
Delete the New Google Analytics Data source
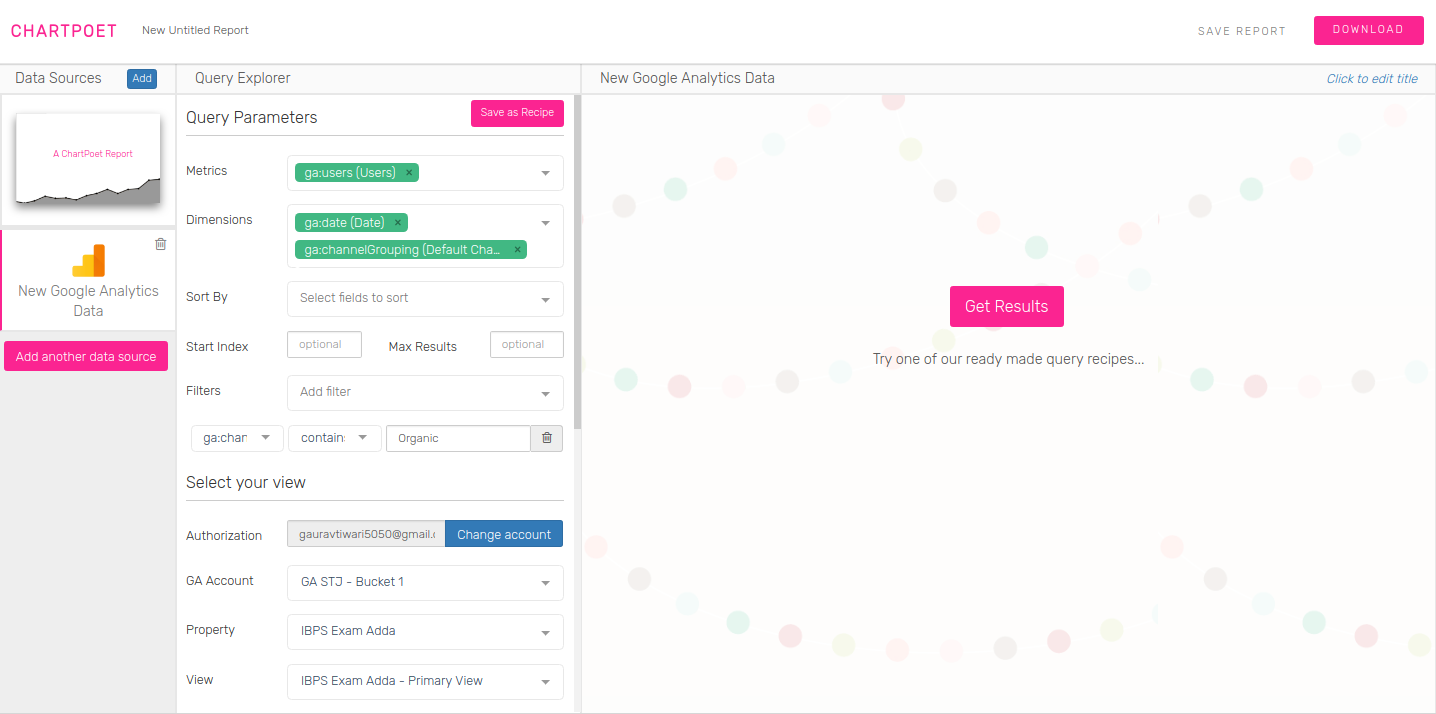tap(161, 244)
